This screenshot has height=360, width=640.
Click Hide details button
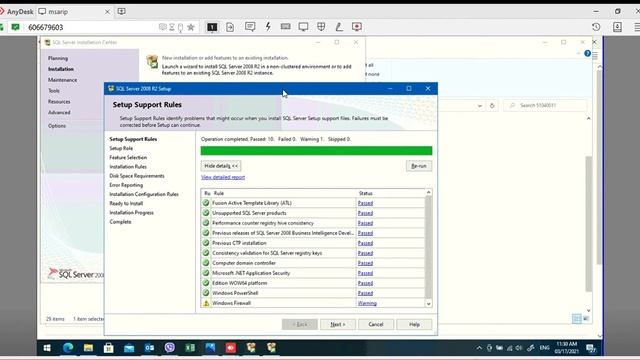click(221, 166)
